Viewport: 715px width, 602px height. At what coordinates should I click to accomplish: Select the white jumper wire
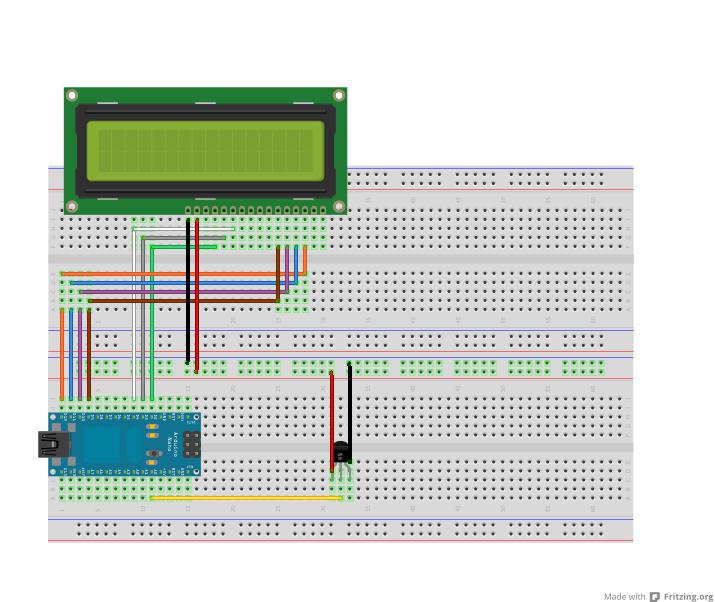(x=134, y=320)
